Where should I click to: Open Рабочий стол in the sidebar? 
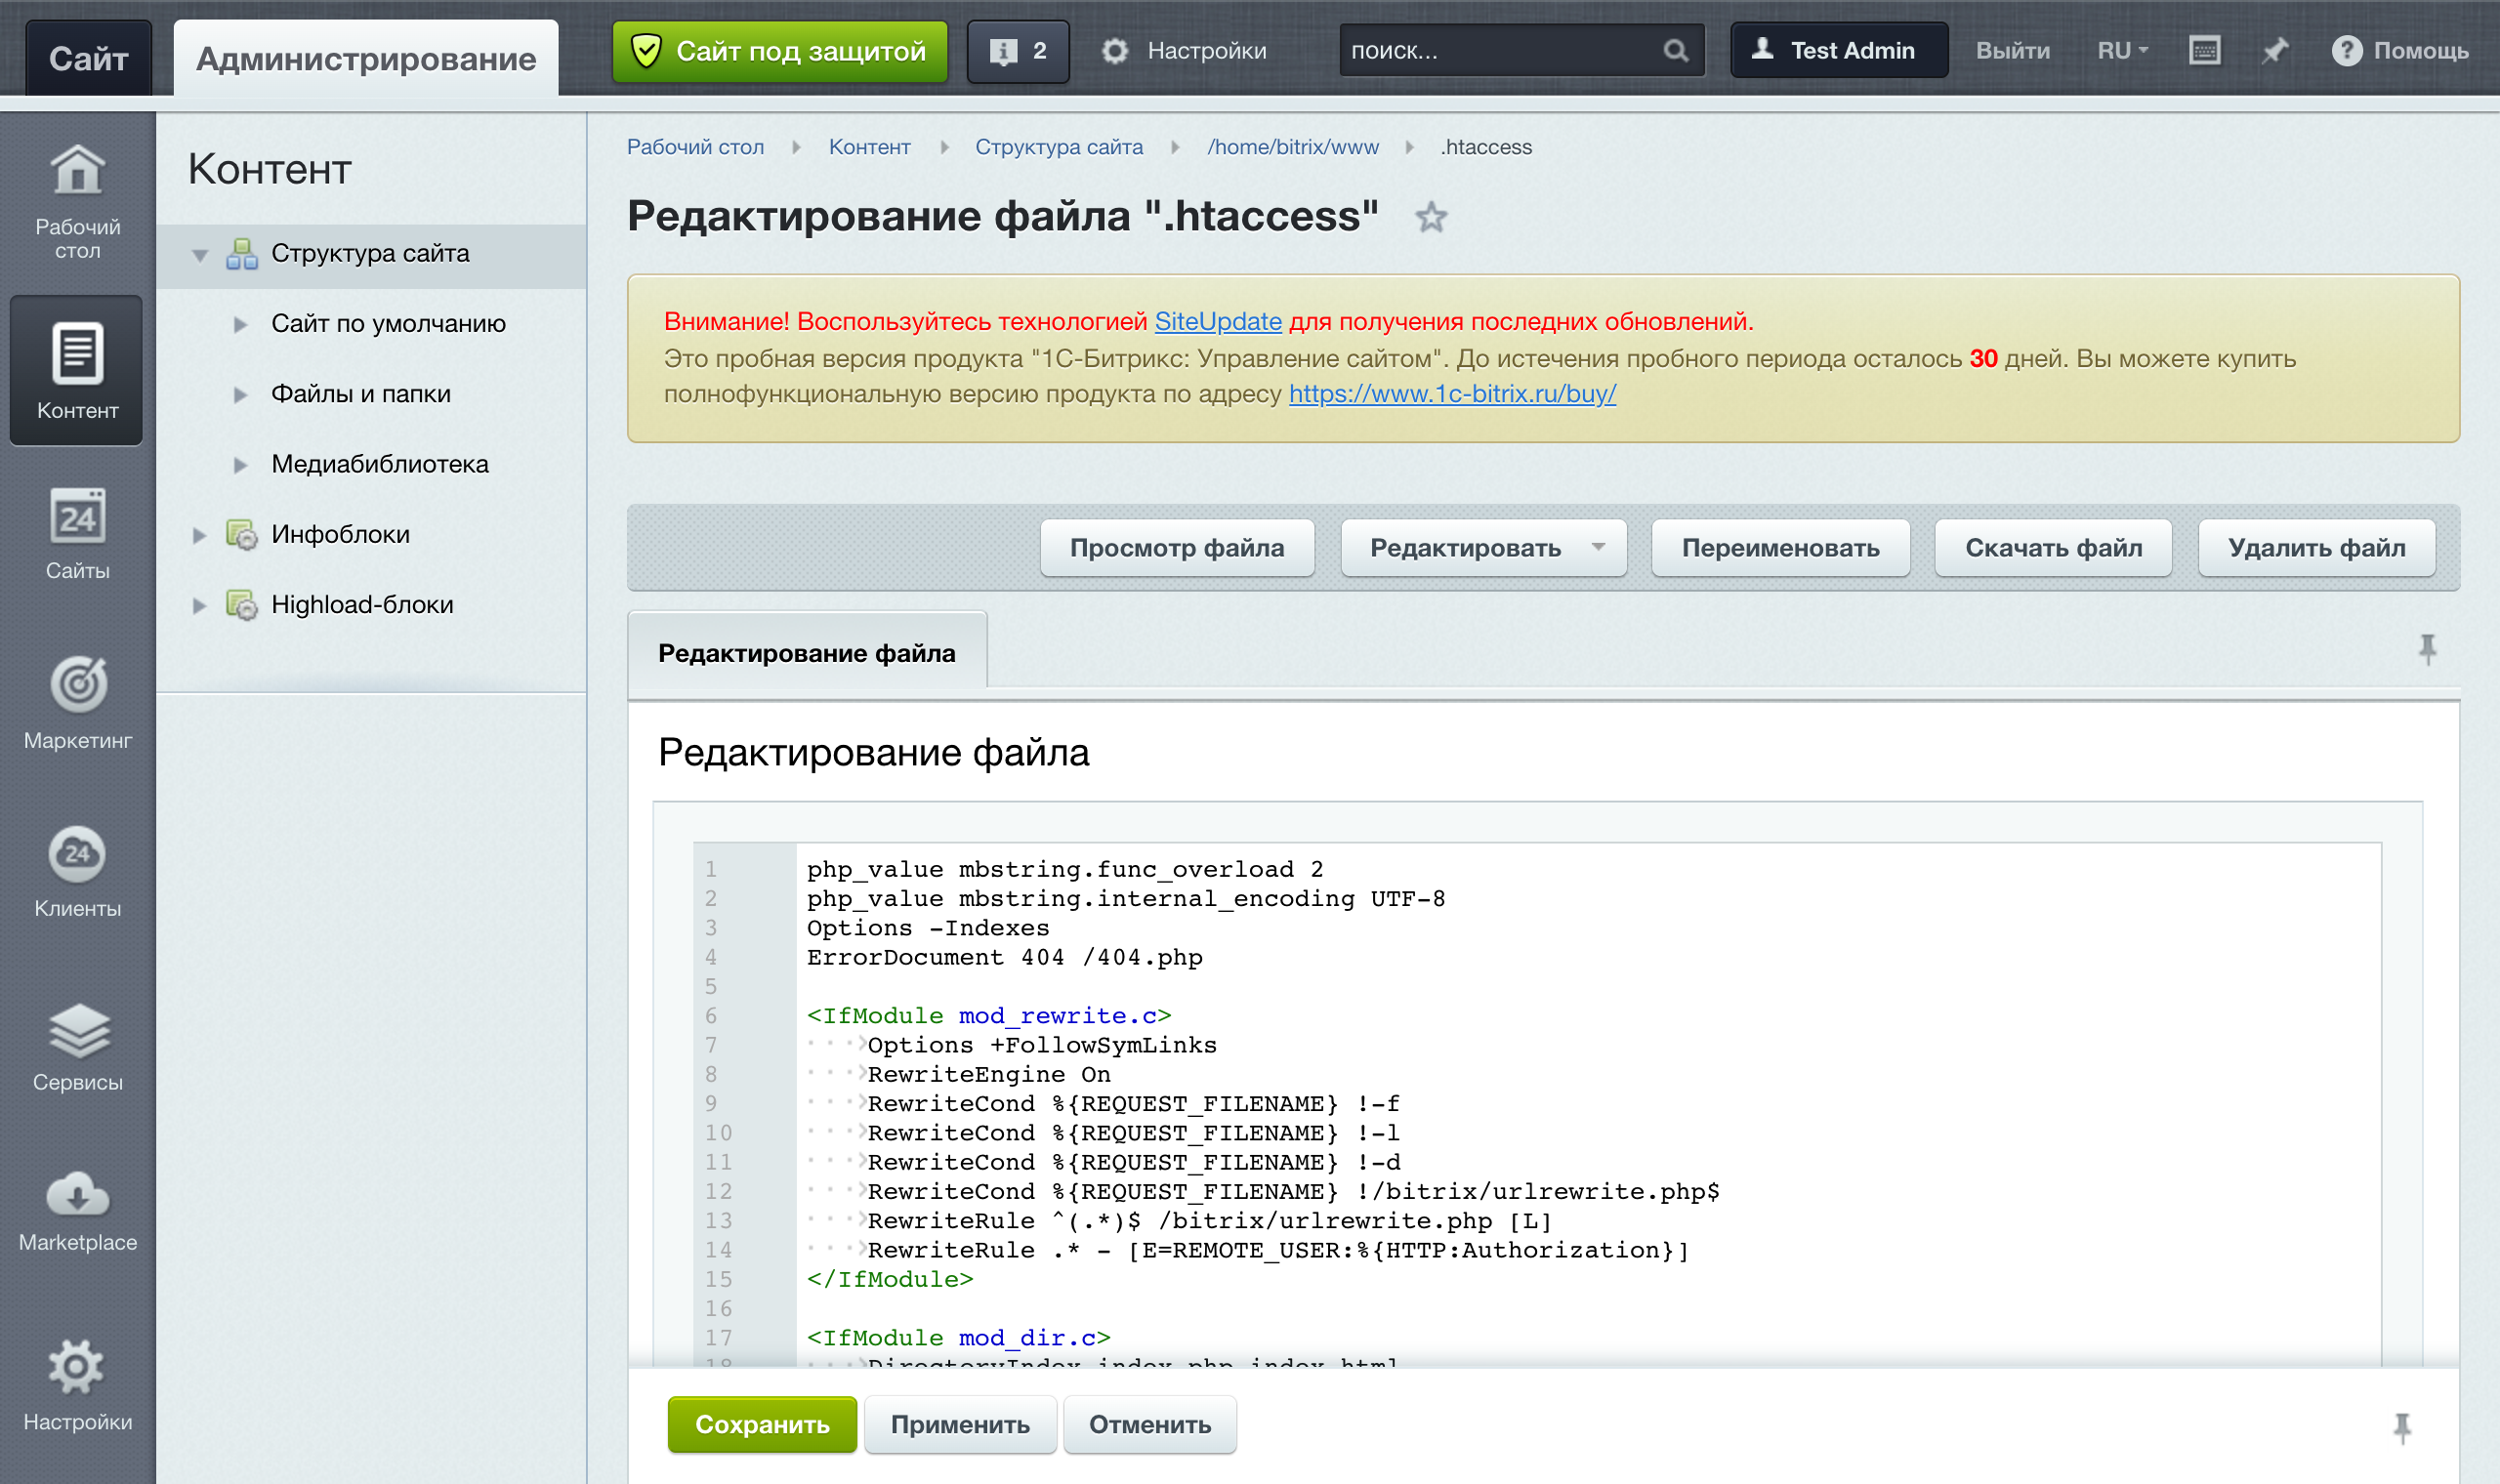click(x=77, y=201)
